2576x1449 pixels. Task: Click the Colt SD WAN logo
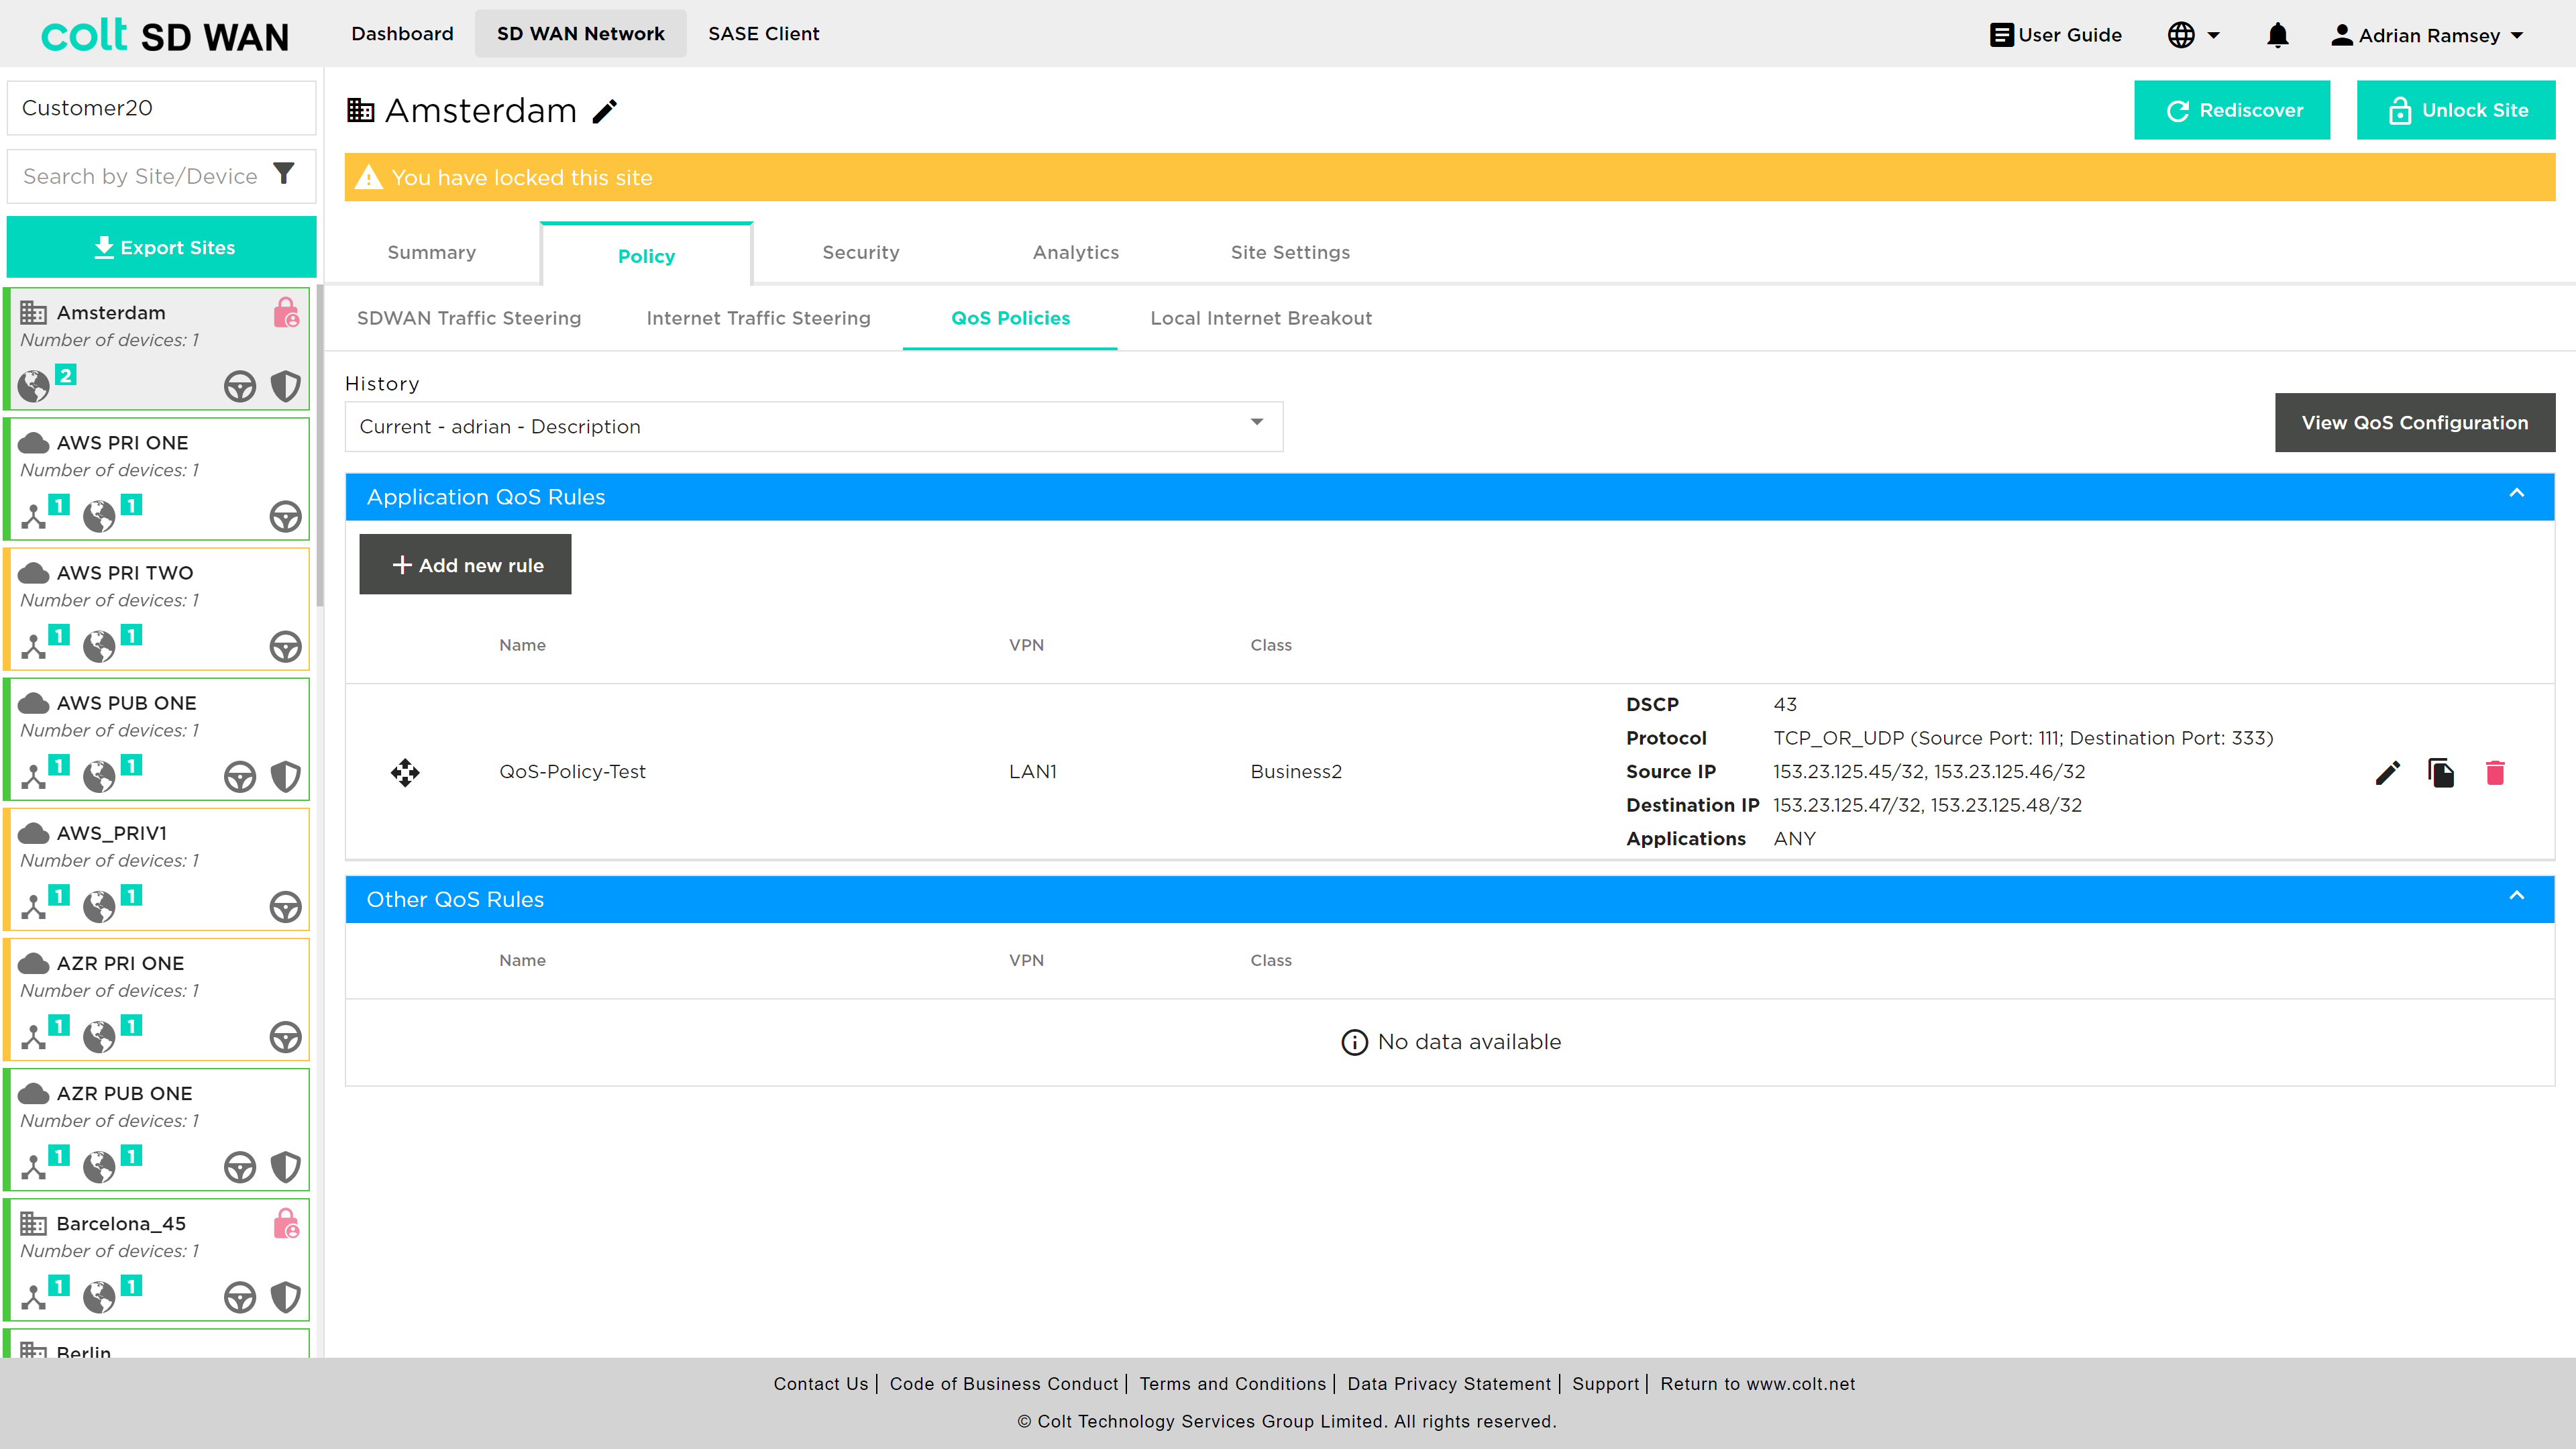(x=165, y=35)
